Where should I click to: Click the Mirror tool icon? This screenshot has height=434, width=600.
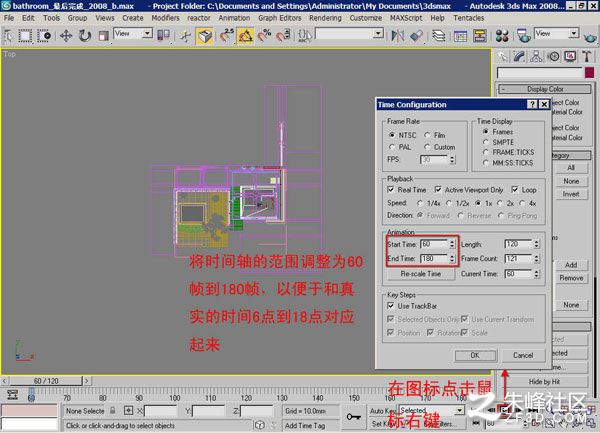[x=398, y=36]
